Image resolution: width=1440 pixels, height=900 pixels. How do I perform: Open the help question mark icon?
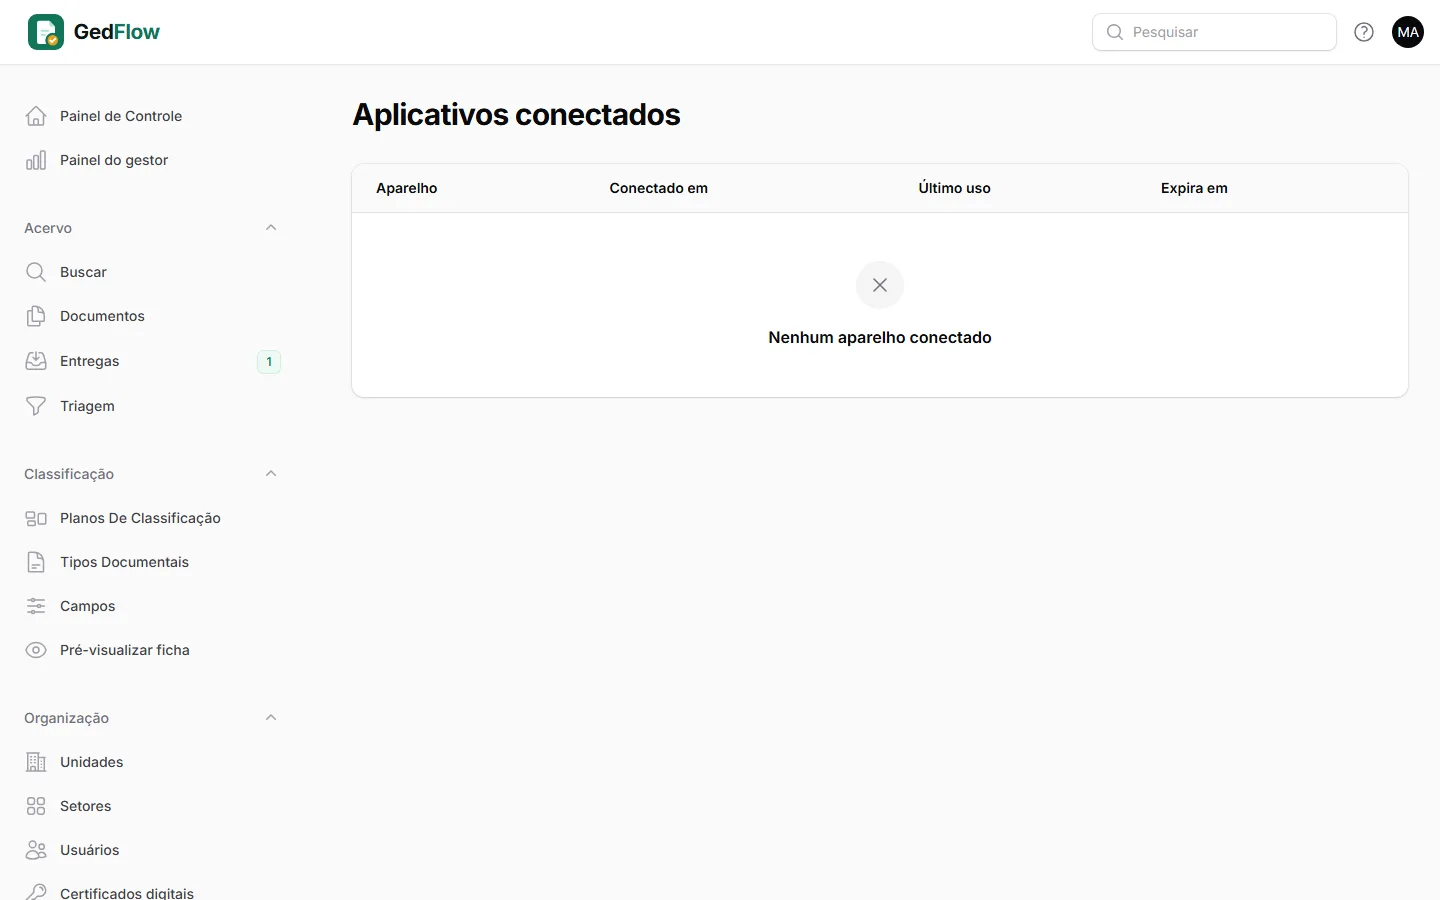[1364, 32]
